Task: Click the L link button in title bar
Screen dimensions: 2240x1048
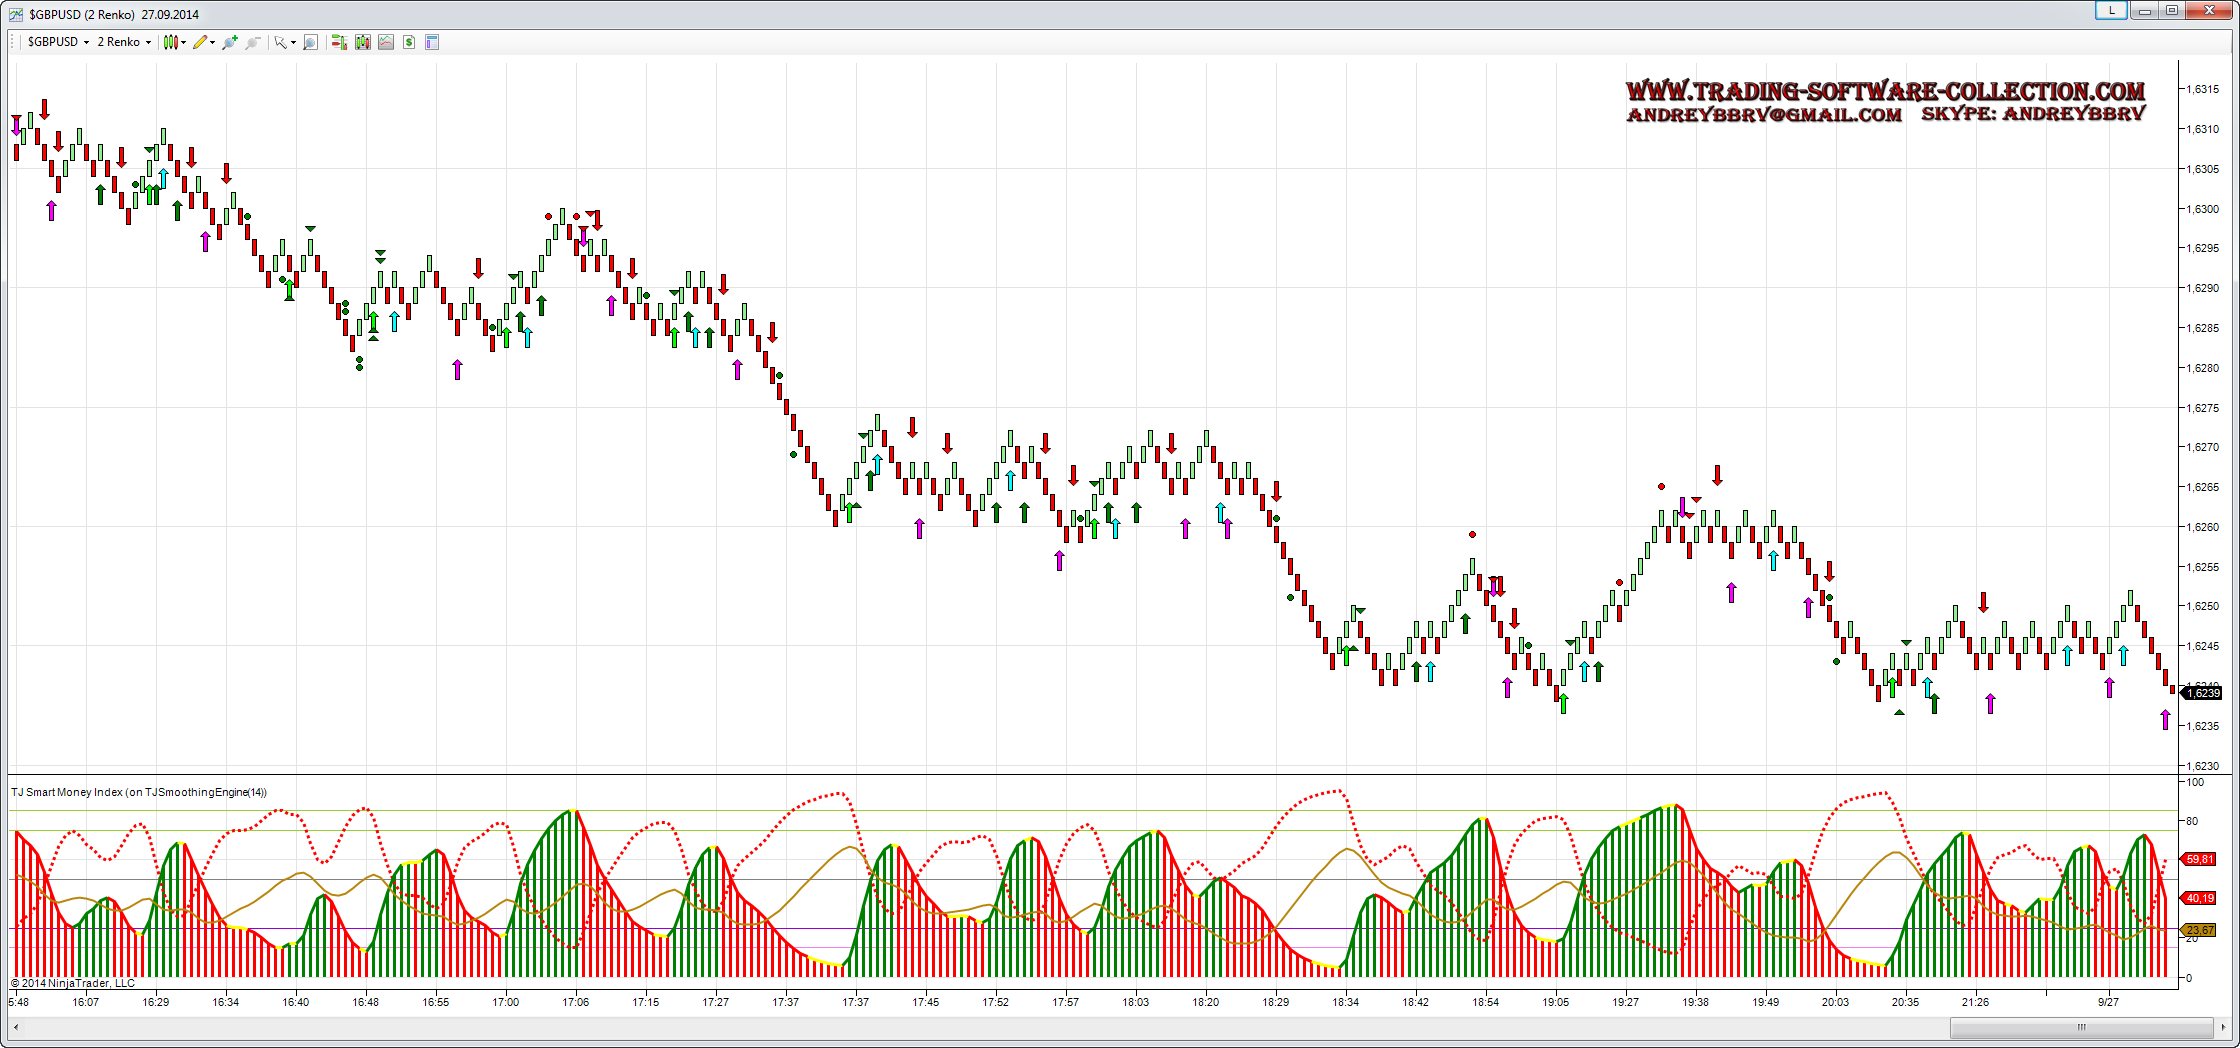Action: (x=2111, y=10)
